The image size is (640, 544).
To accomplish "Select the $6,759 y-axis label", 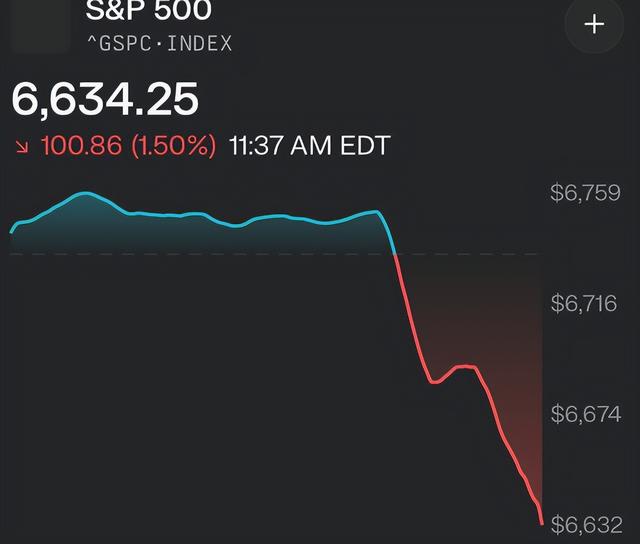I will click(x=585, y=193).
